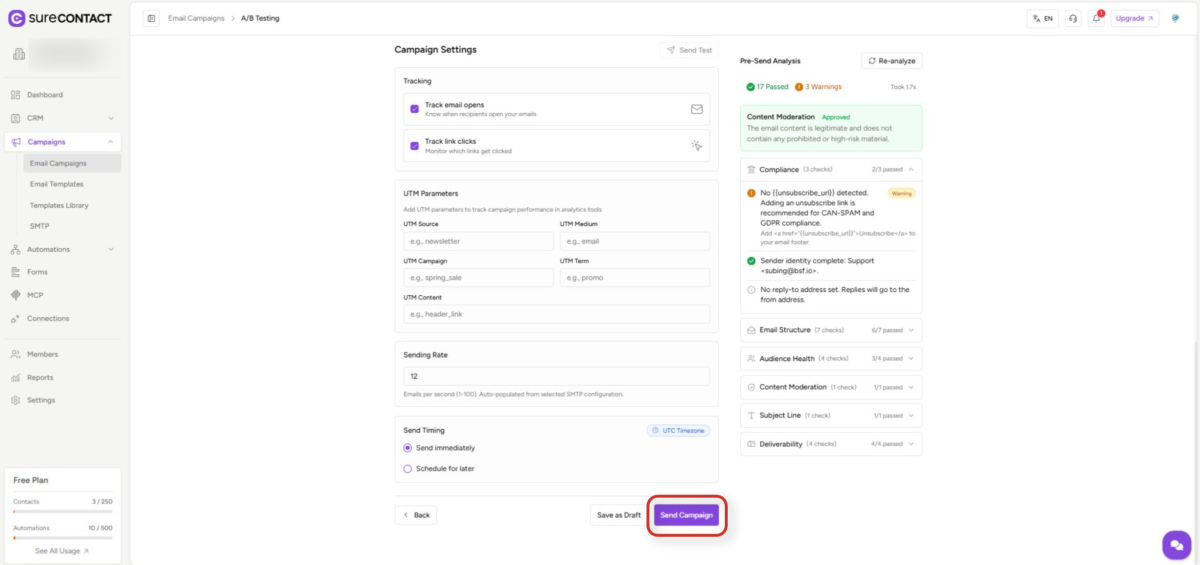Screen dimensions: 1200x565
Task: Click the Sending Rate field showing 12
Action: click(556, 376)
